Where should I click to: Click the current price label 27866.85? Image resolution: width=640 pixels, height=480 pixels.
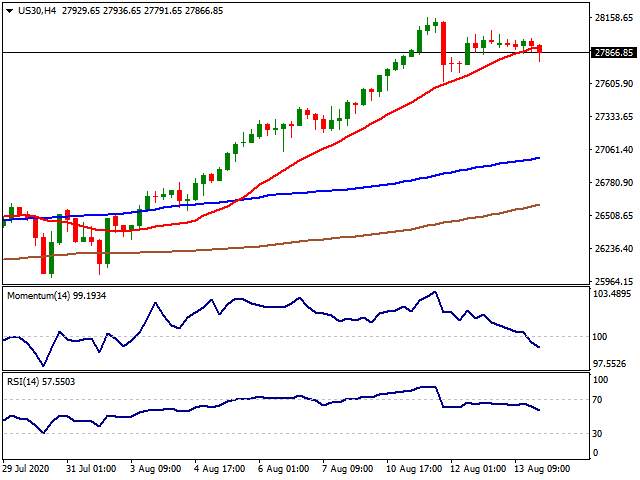coord(613,53)
